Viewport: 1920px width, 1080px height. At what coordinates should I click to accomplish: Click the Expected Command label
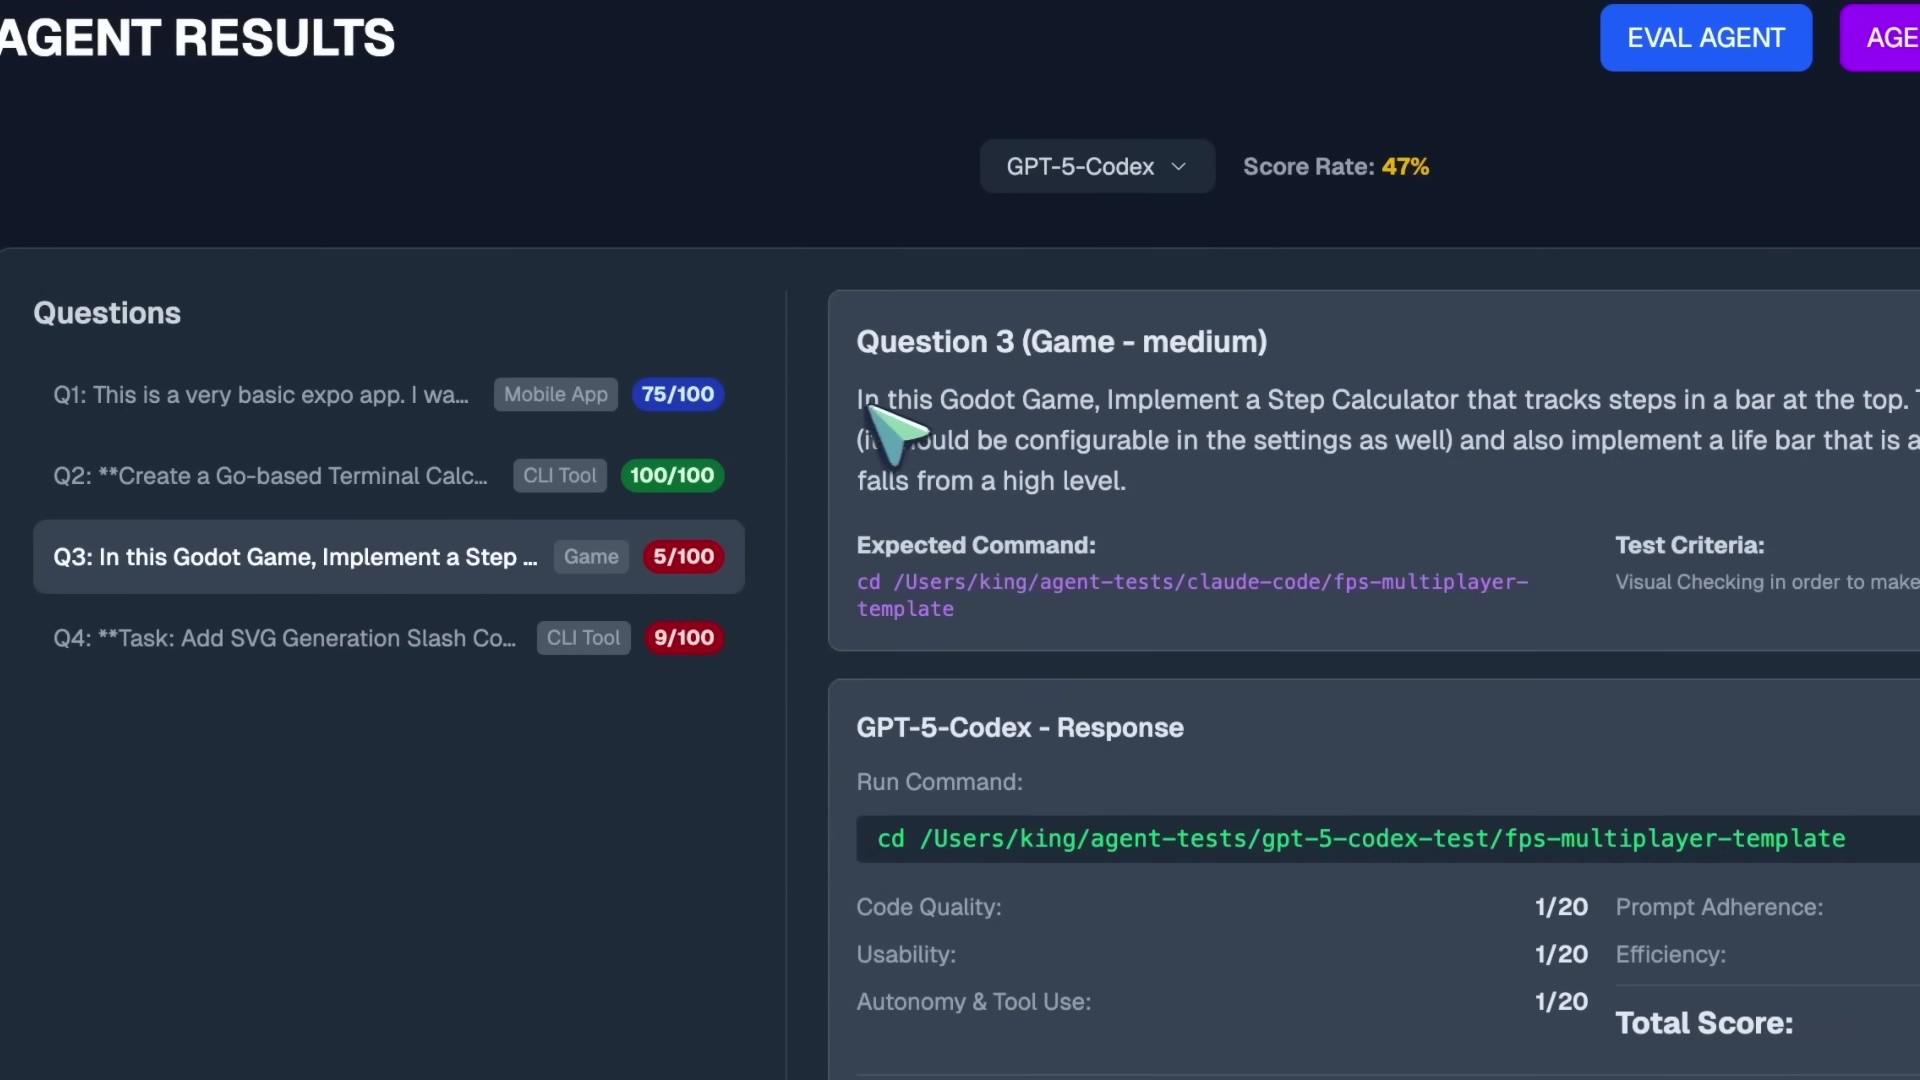[x=976, y=546]
